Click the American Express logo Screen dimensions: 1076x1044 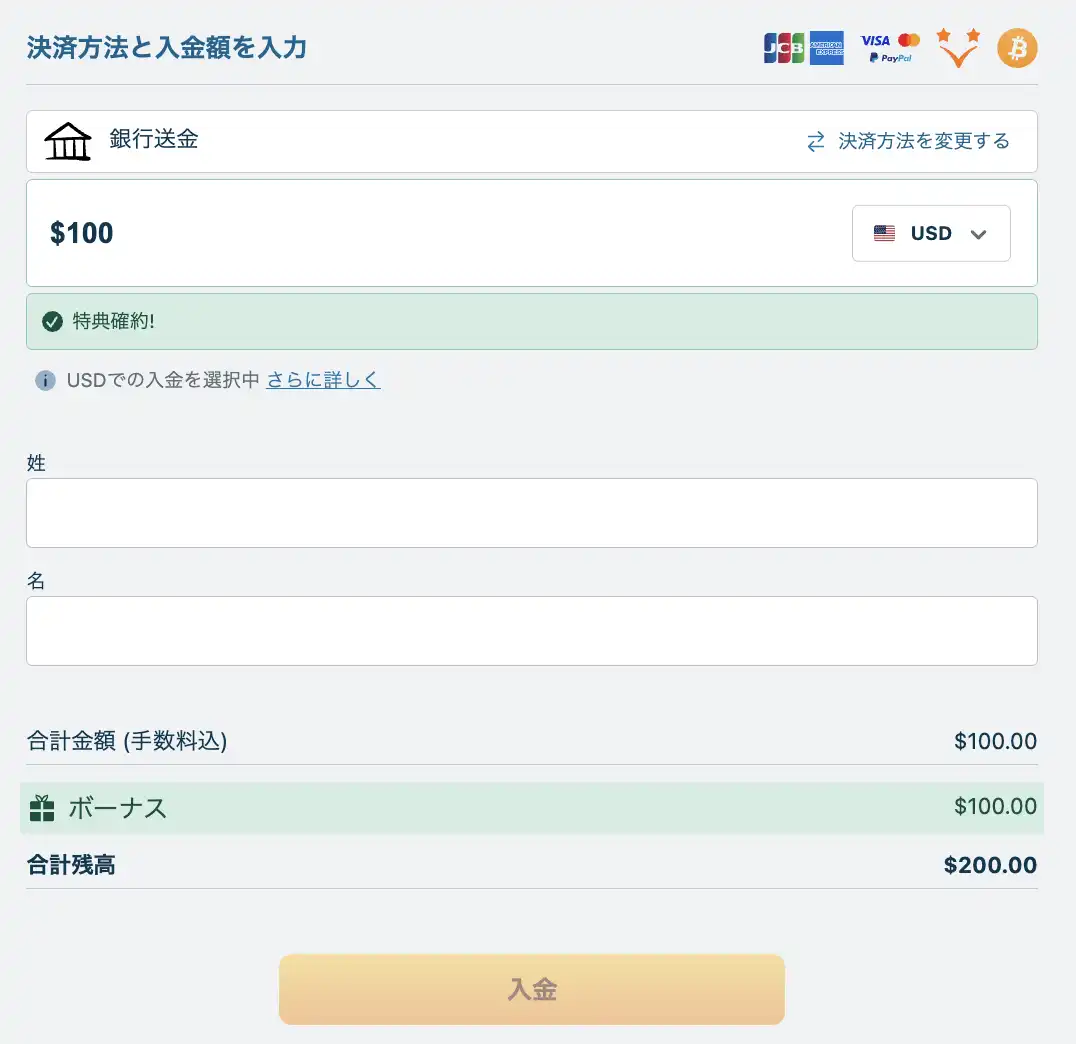(x=827, y=48)
